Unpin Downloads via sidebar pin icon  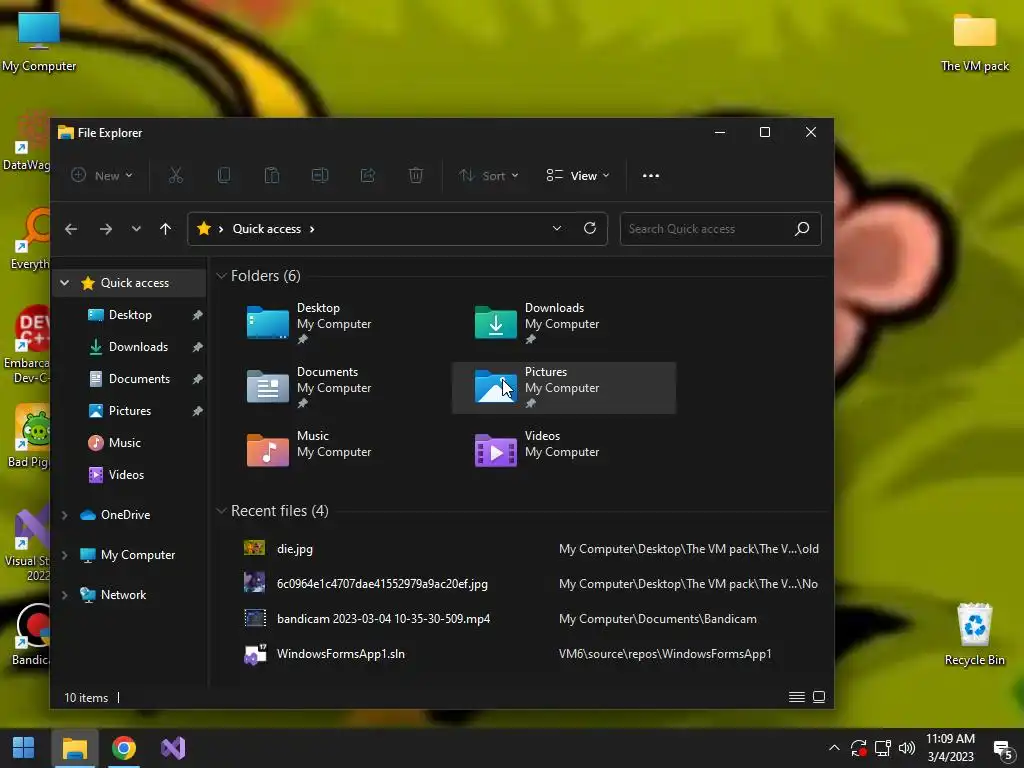197,347
